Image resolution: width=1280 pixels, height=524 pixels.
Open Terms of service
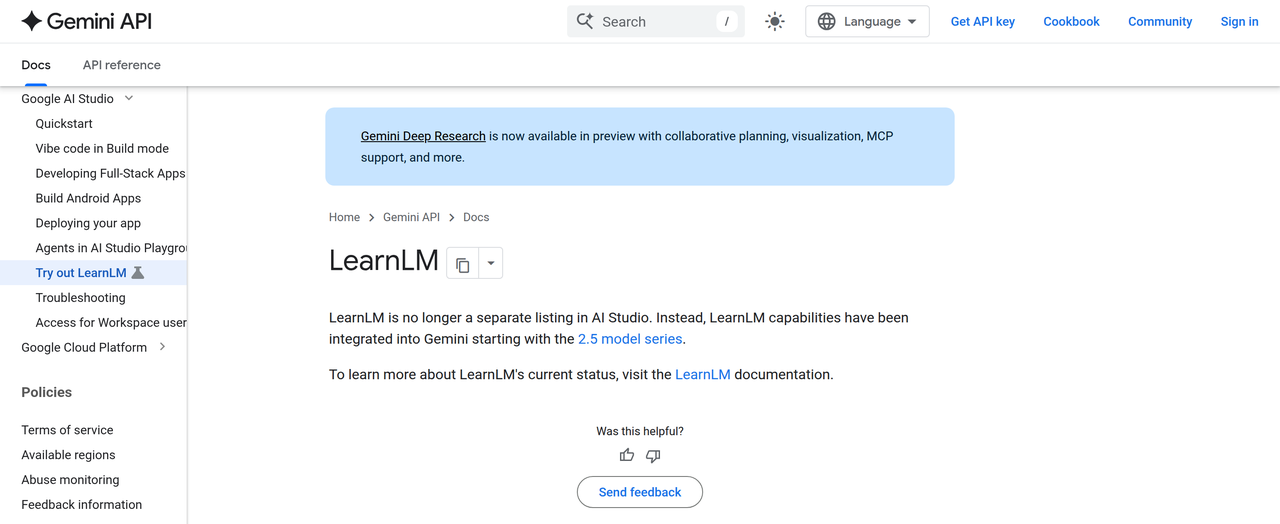[x=67, y=430]
